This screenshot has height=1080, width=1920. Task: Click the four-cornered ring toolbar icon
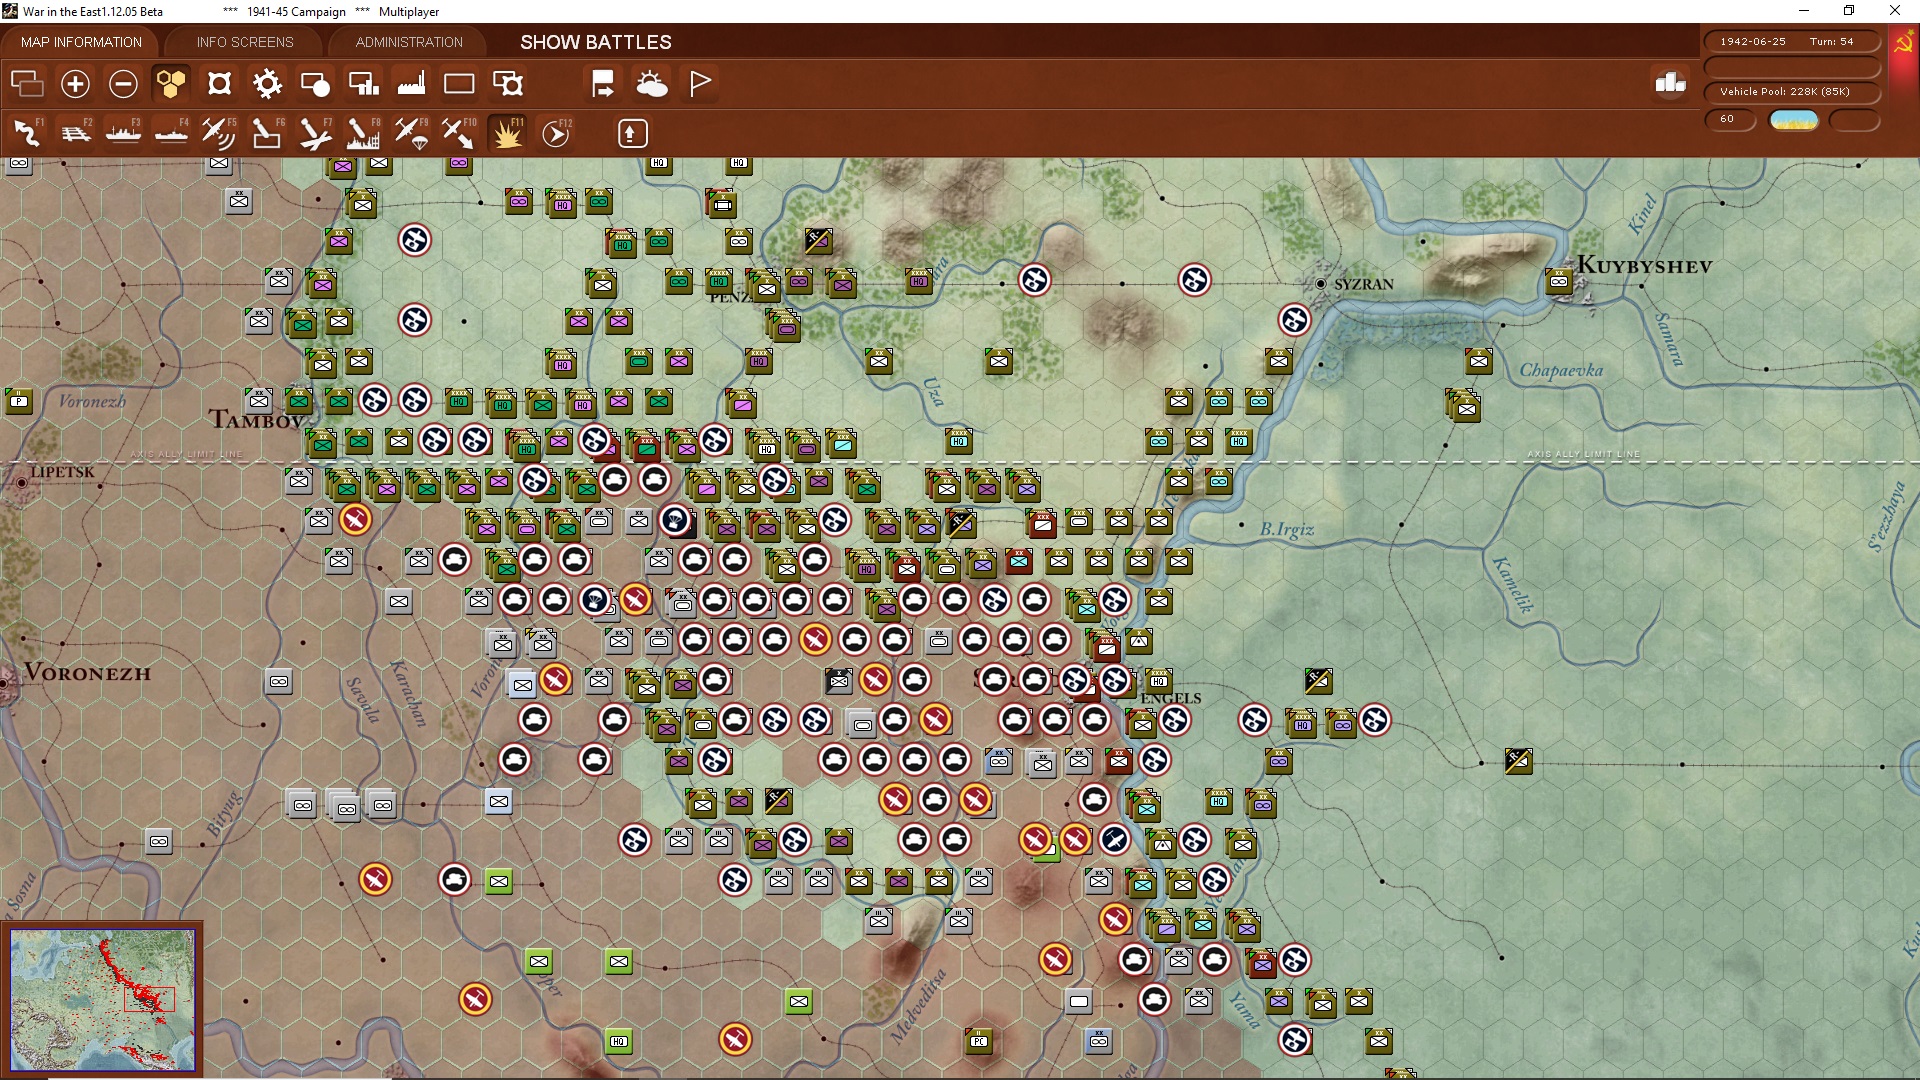[x=219, y=84]
